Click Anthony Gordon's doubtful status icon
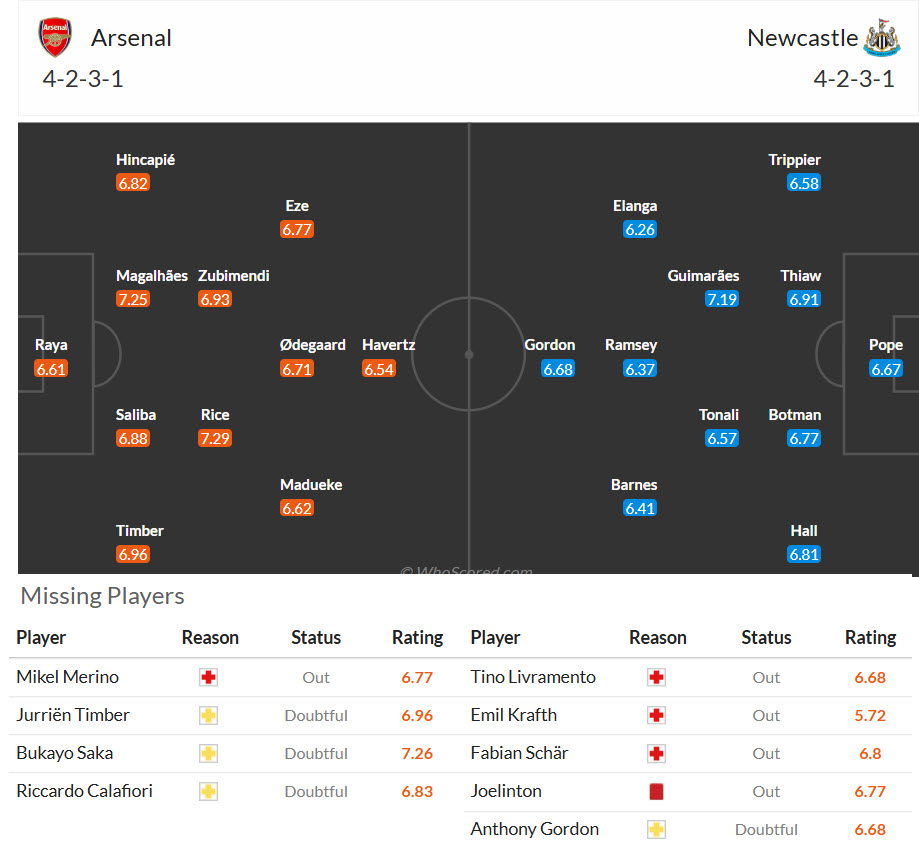The height and width of the screenshot is (866, 919). [x=657, y=829]
